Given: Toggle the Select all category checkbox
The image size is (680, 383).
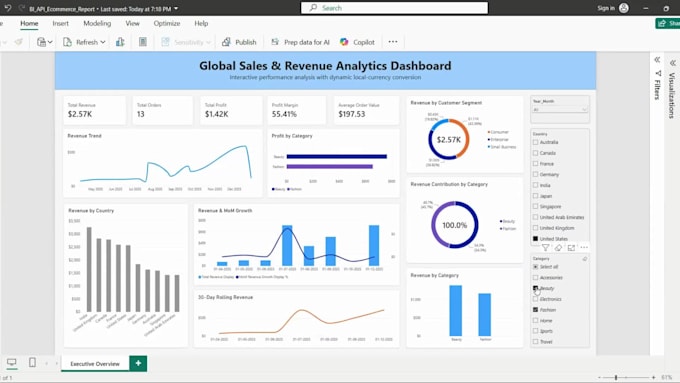Looking at the screenshot, I should pos(536,267).
